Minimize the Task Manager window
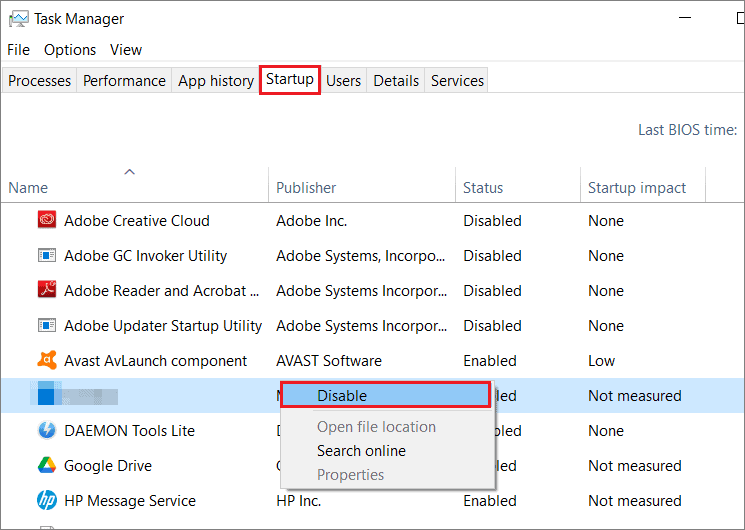This screenshot has width=745, height=530. [x=685, y=18]
